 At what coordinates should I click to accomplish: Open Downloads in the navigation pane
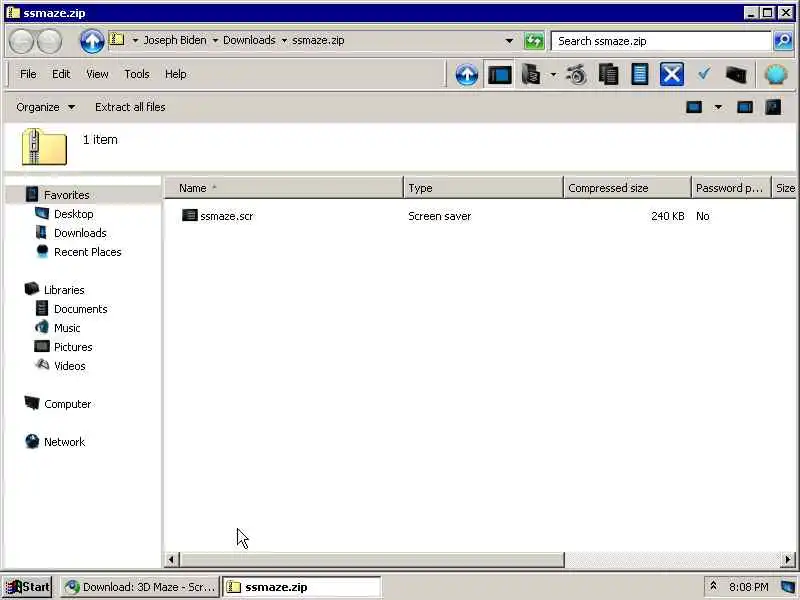coord(80,233)
